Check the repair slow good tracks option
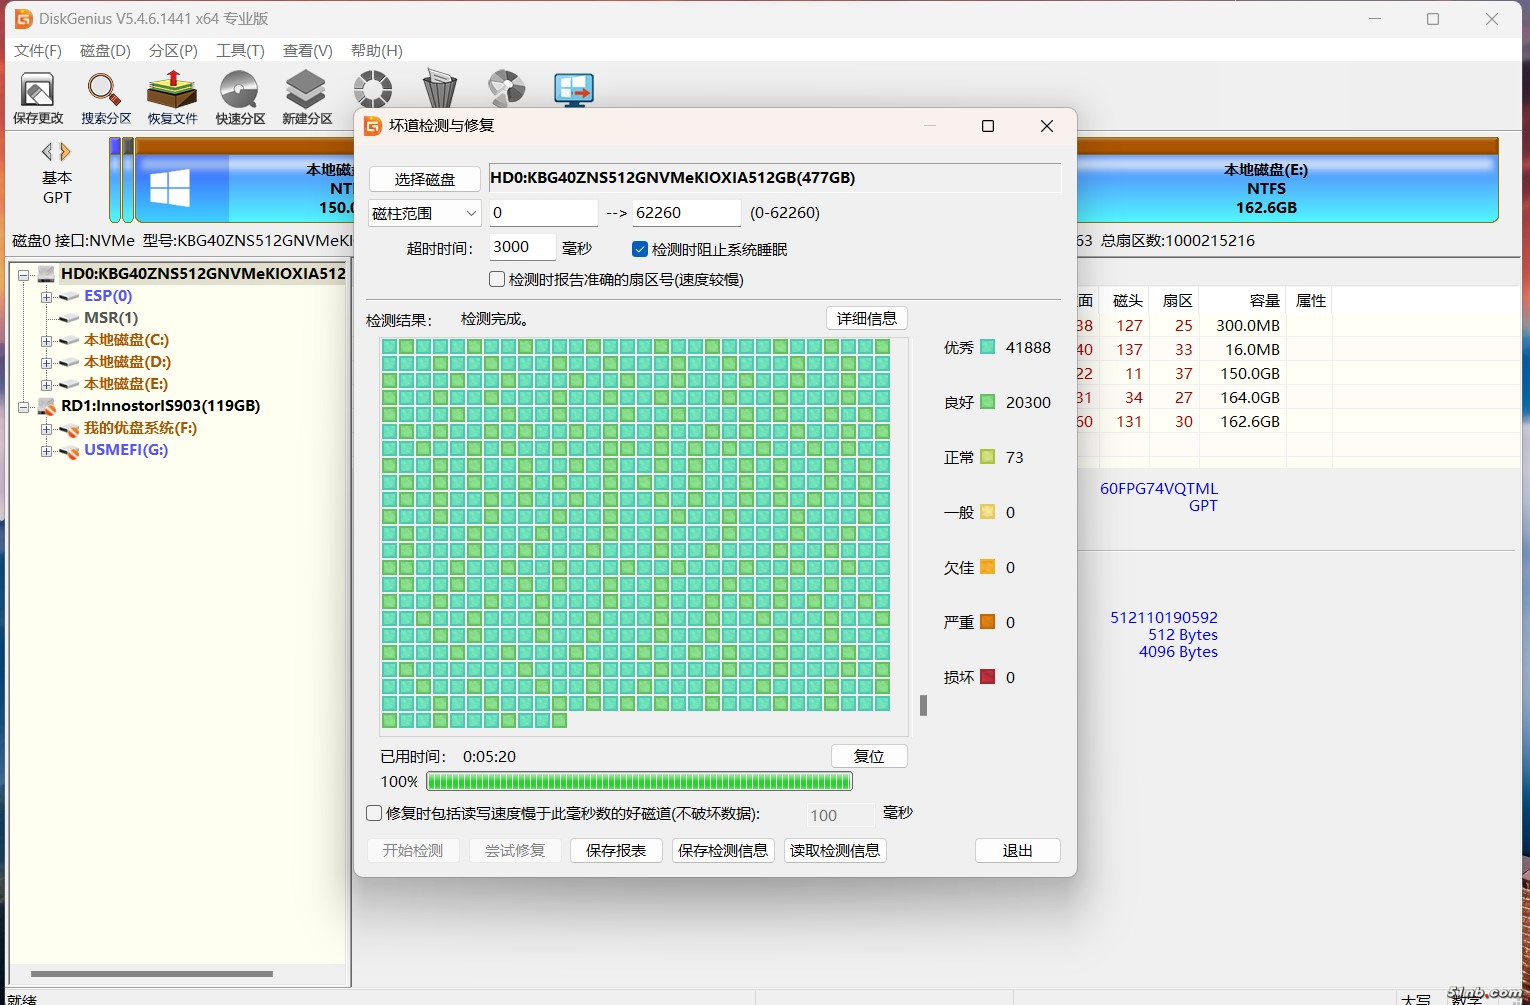This screenshot has height=1005, width=1530. pos(374,813)
